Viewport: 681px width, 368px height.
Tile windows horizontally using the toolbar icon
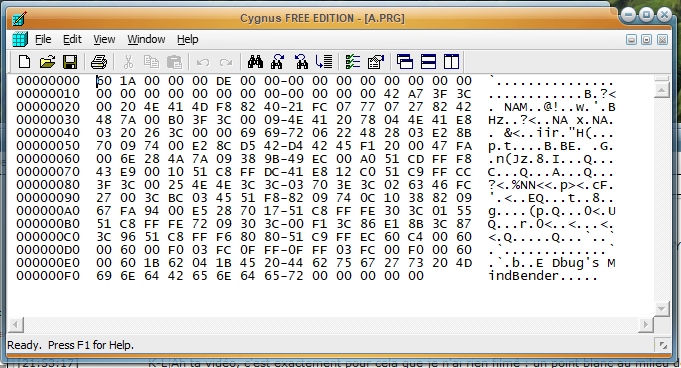pos(428,62)
